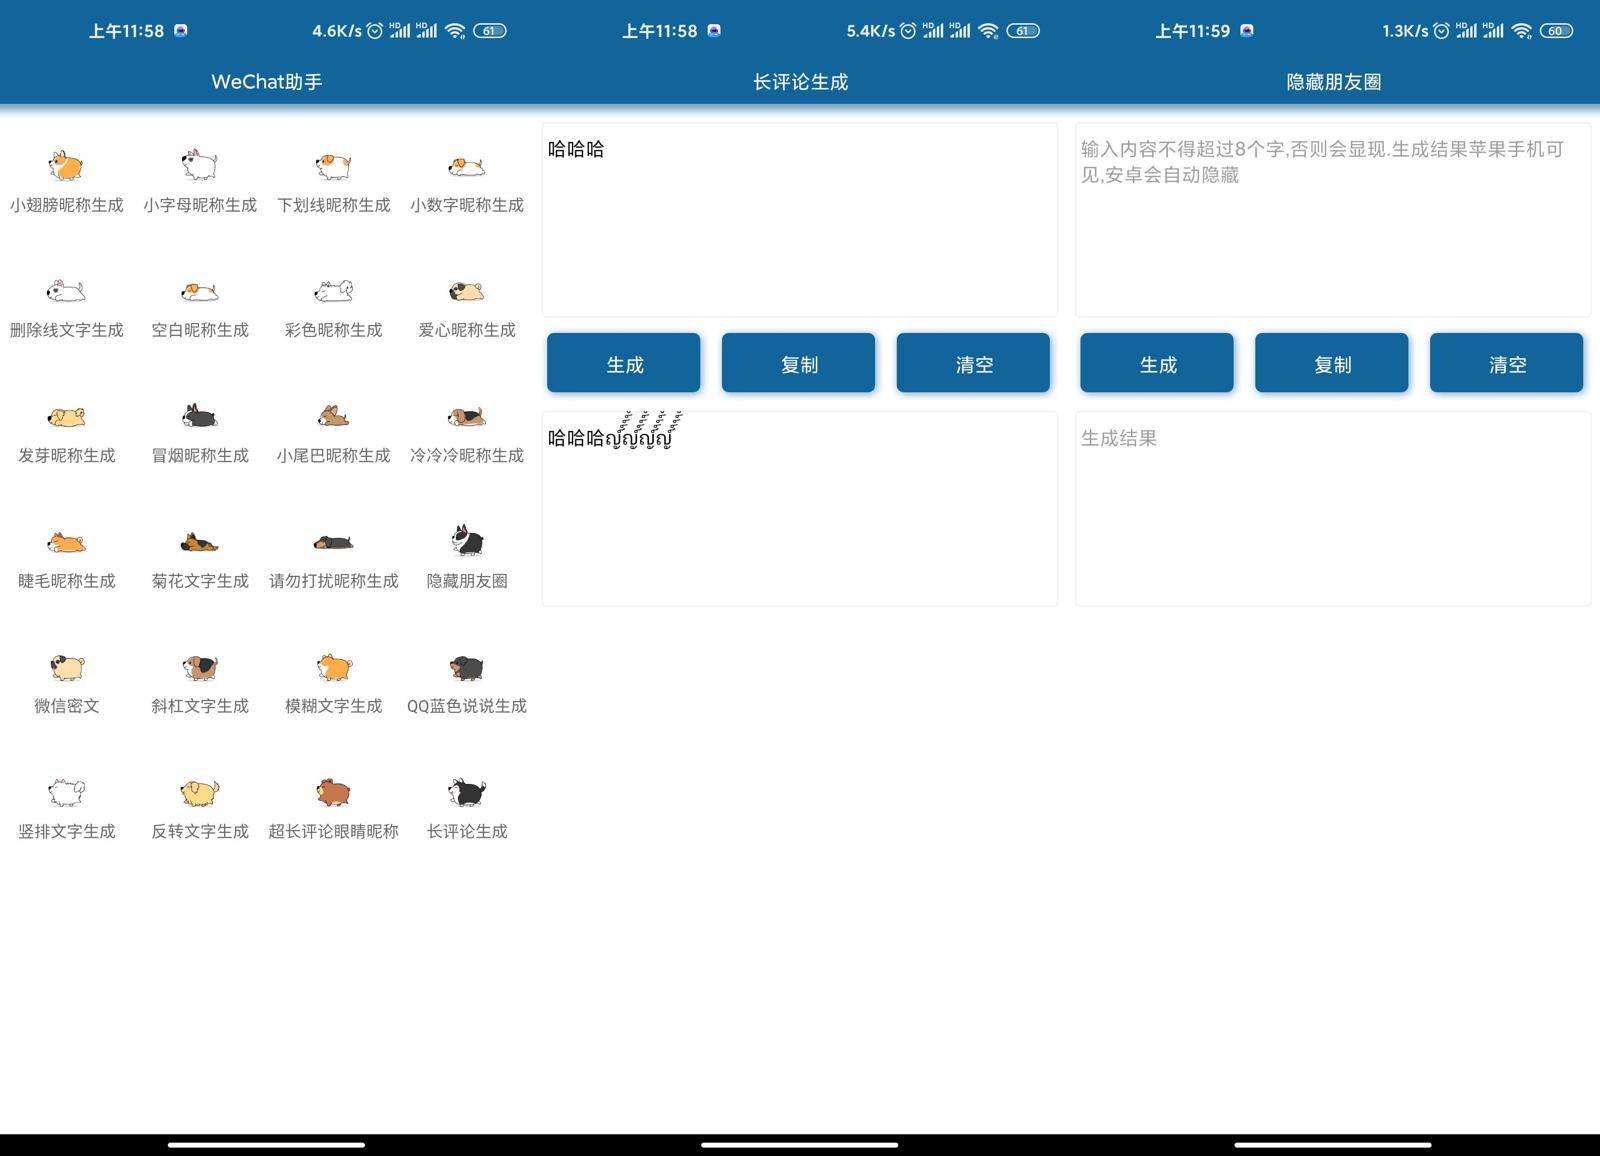Open the 长评论生成 tool
The height and width of the screenshot is (1156, 1600).
466,806
